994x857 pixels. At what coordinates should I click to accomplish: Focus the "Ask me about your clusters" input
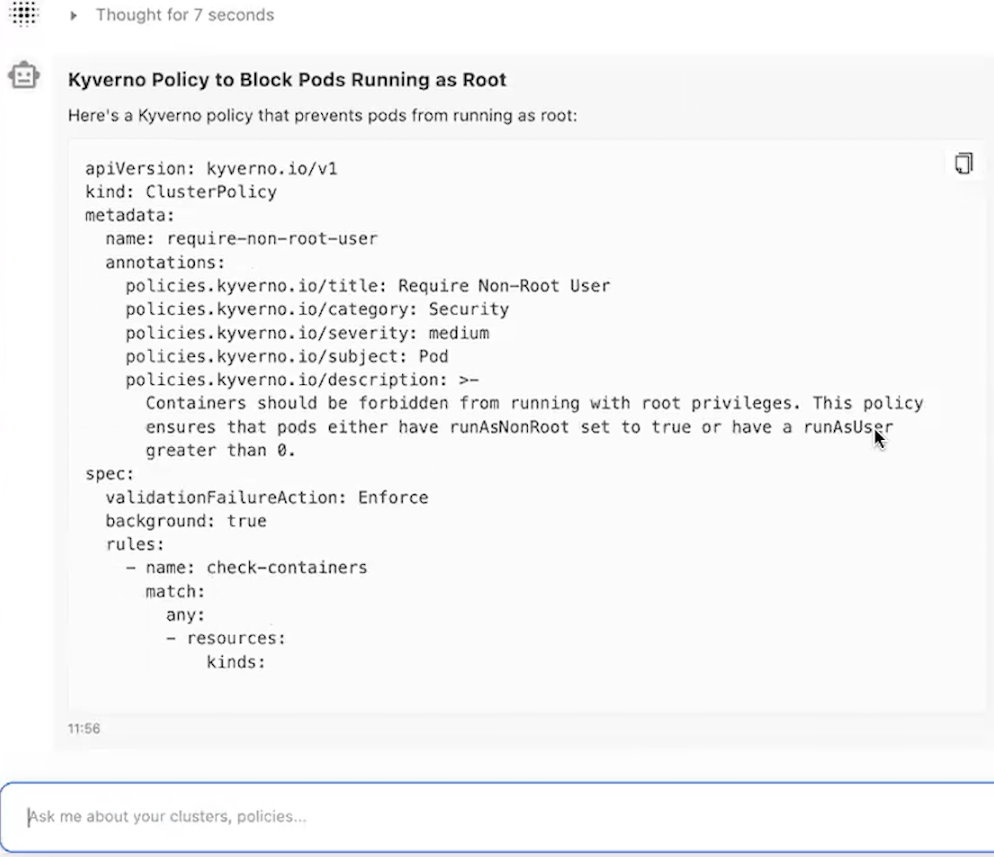pos(497,817)
